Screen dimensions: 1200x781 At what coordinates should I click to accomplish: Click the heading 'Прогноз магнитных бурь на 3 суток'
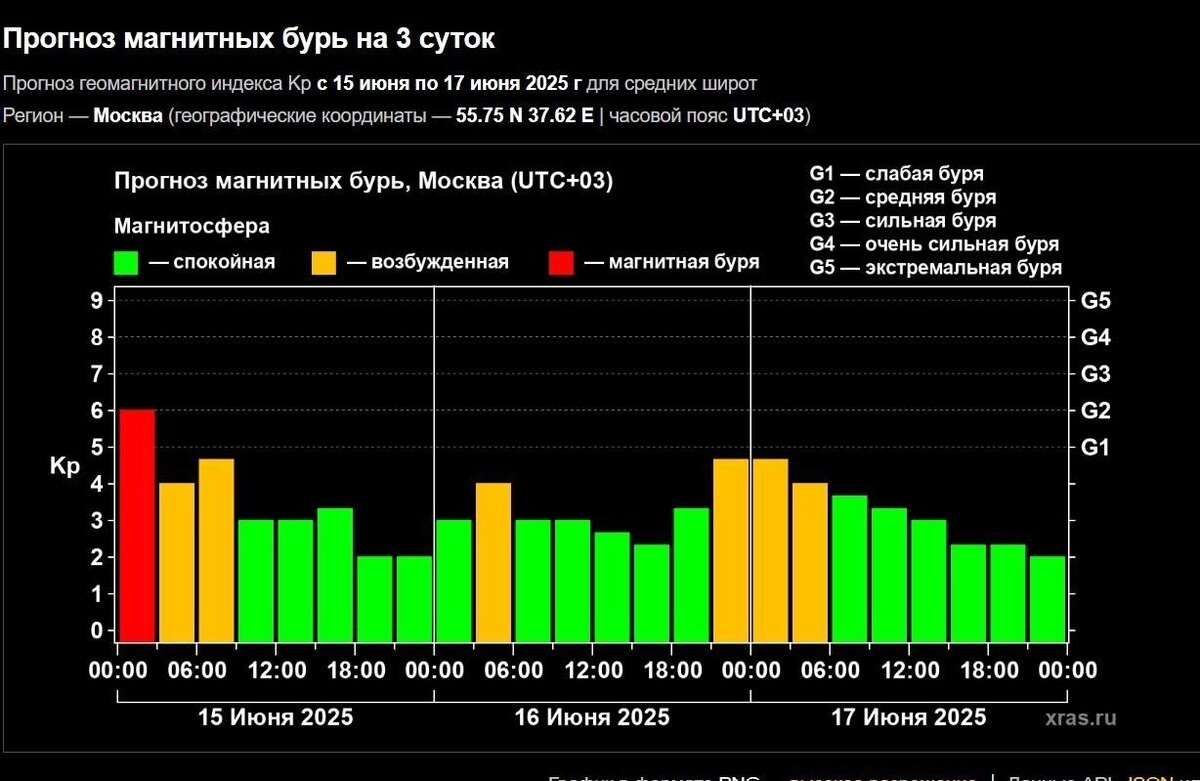(x=249, y=39)
